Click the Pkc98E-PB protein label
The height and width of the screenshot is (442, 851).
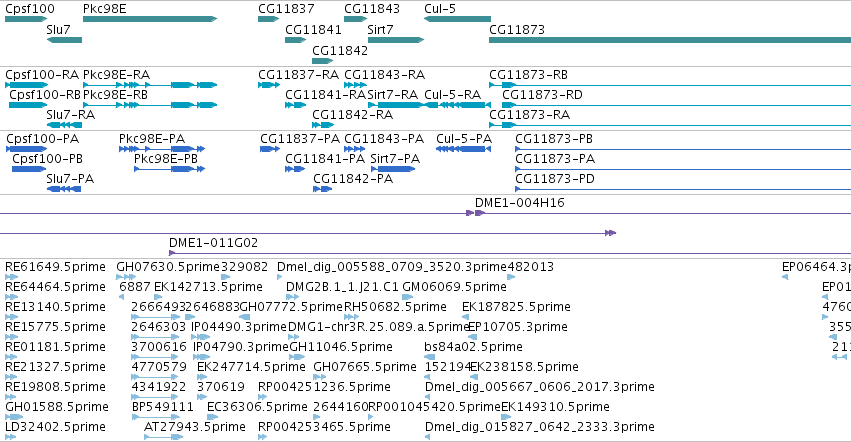coord(166,159)
